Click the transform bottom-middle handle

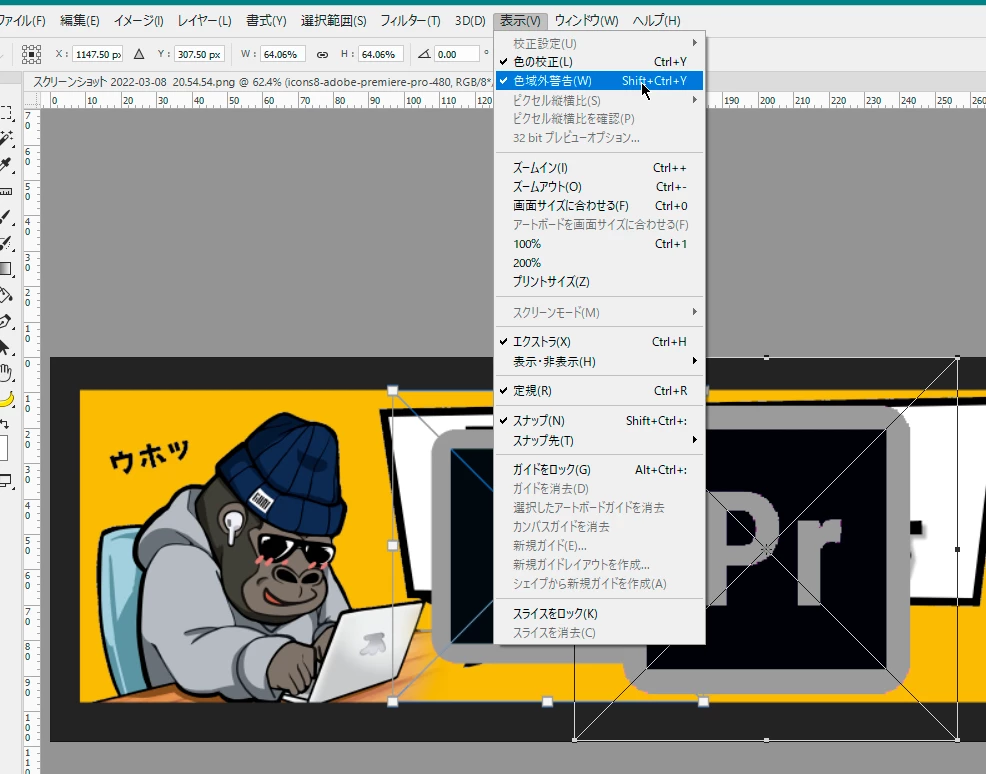pos(547,702)
